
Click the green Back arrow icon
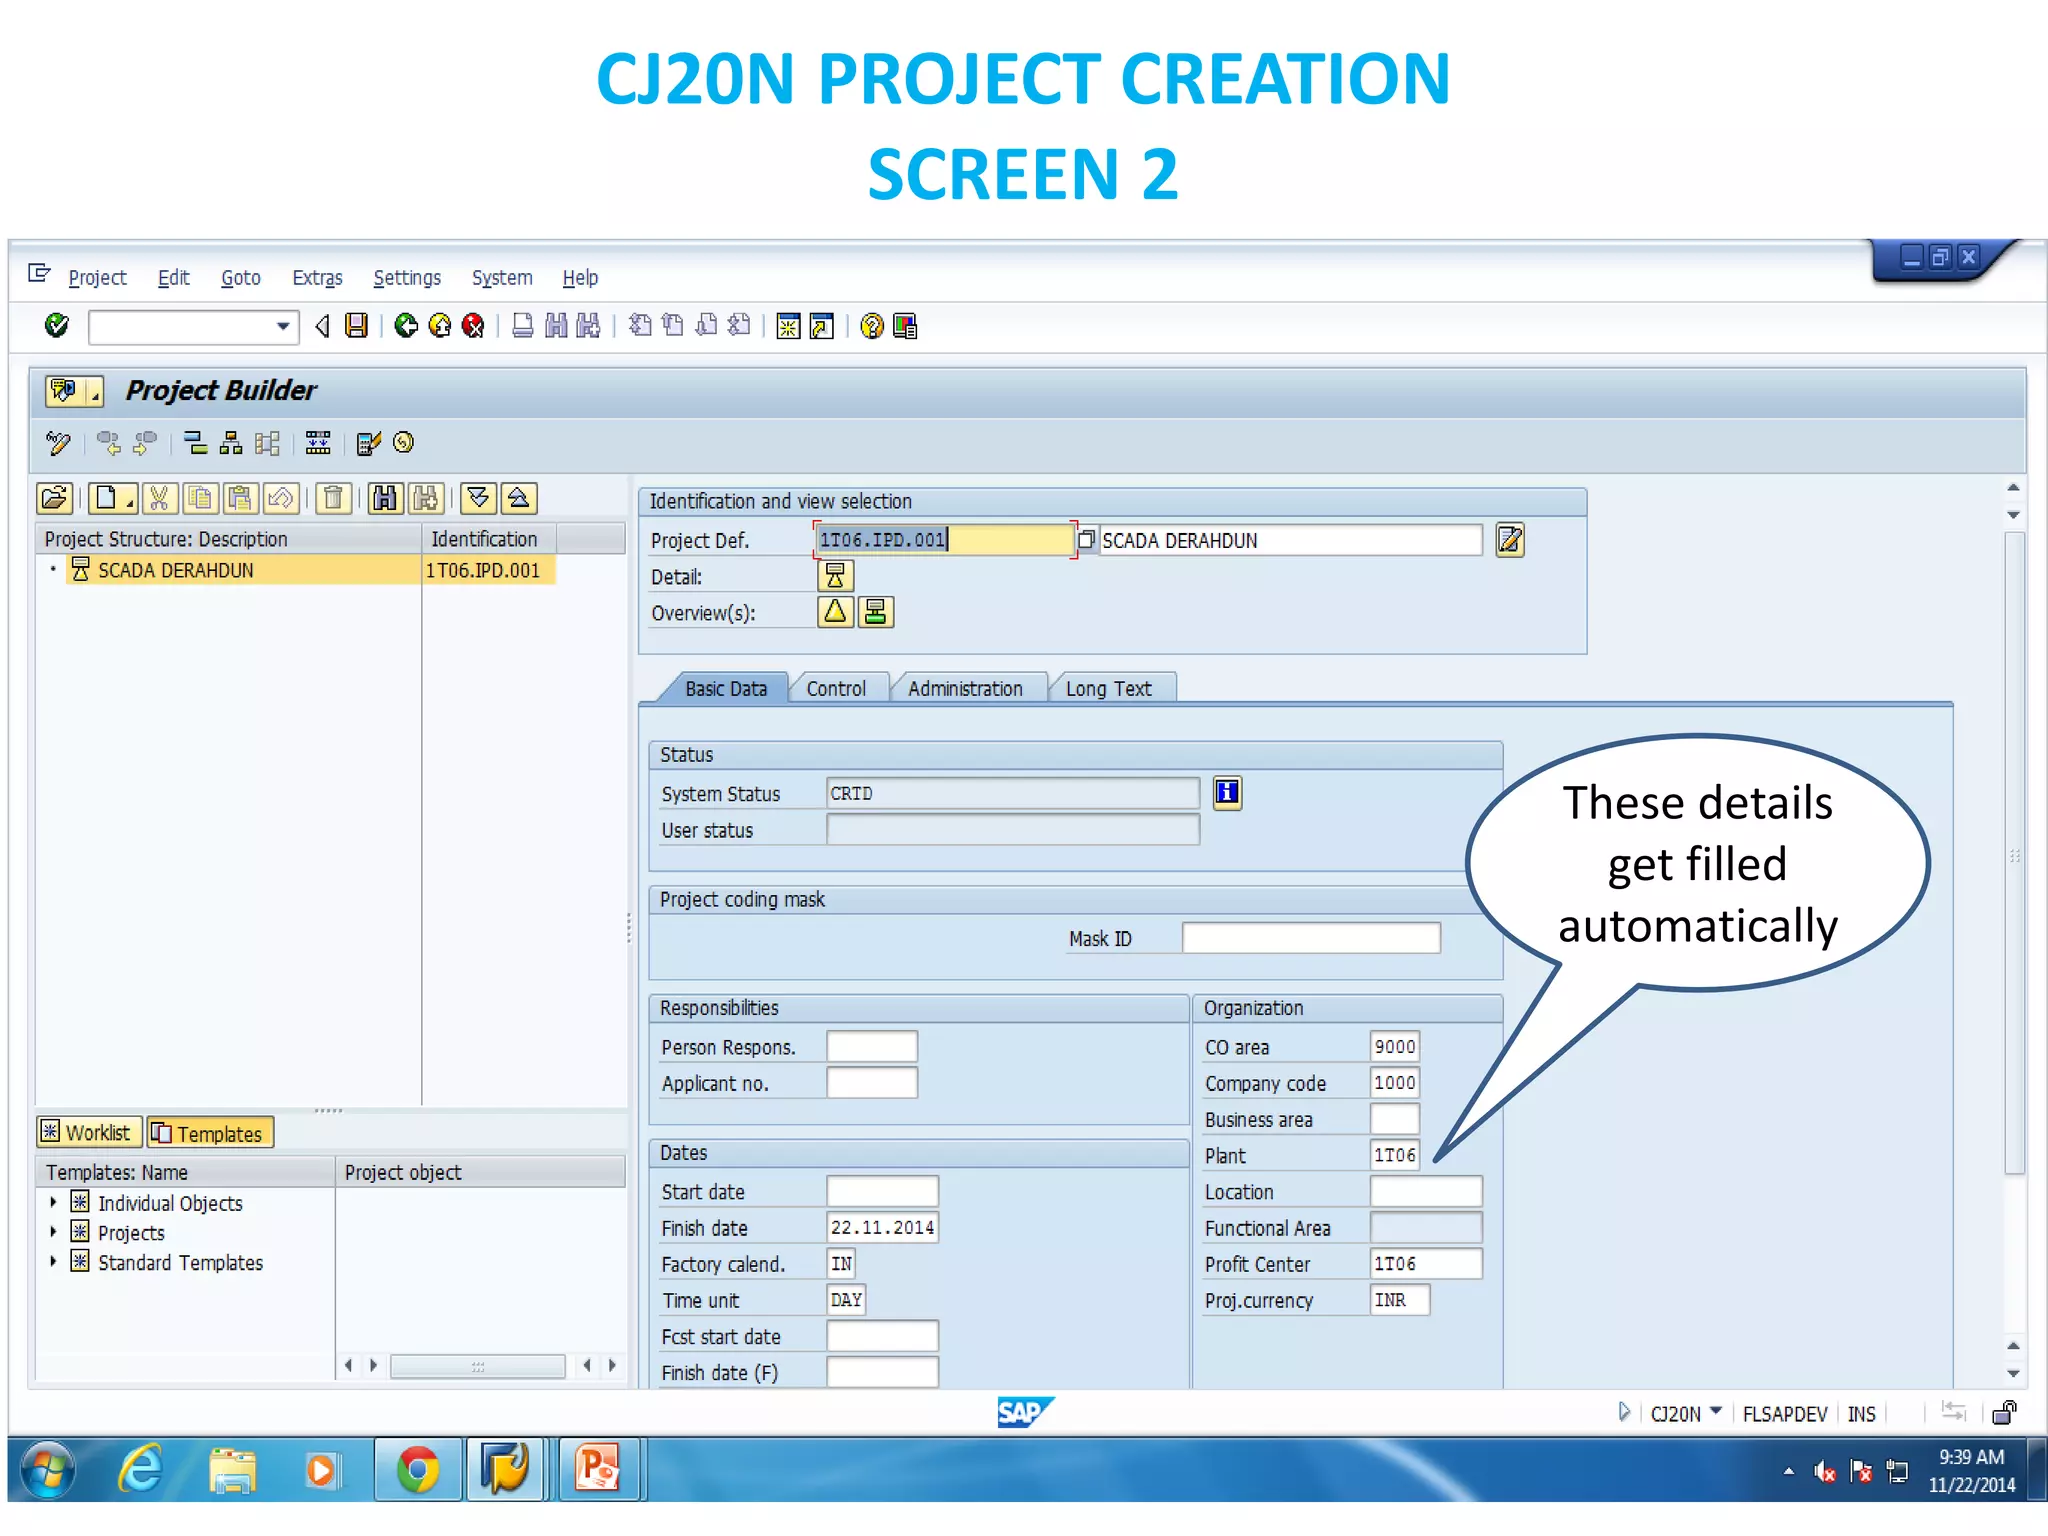point(405,326)
